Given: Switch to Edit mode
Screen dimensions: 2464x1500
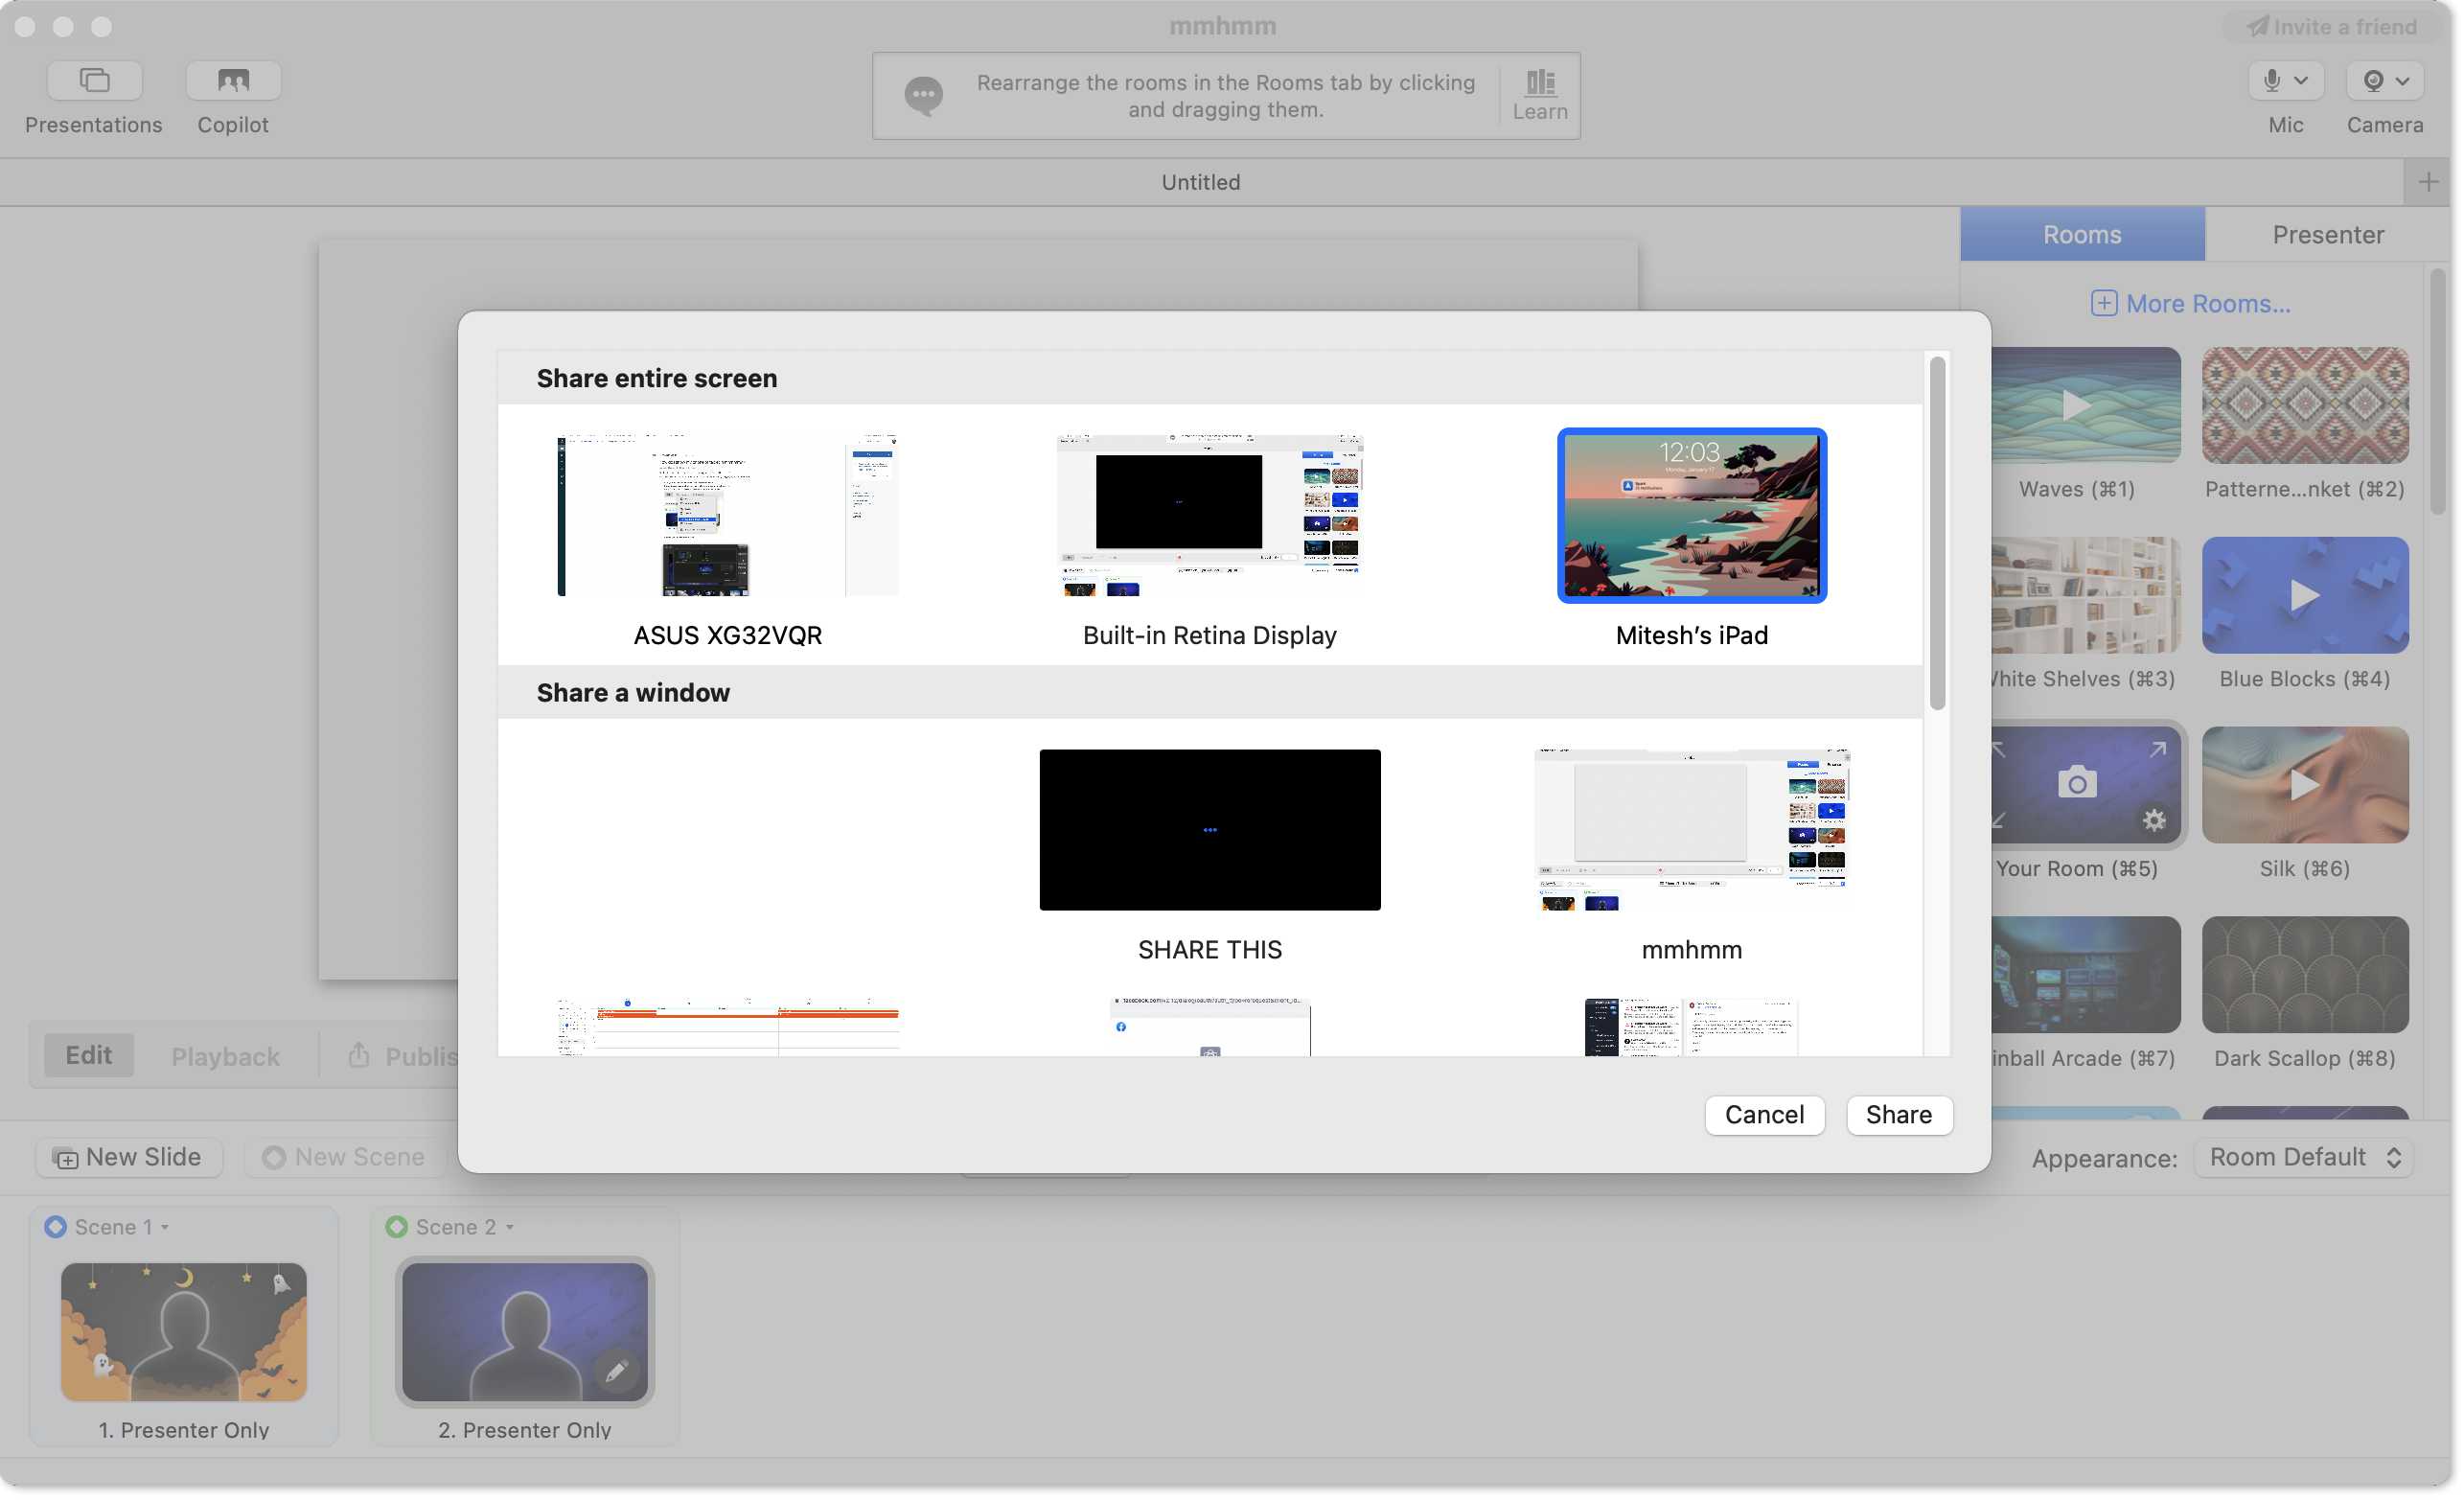Looking at the screenshot, I should 89,1056.
